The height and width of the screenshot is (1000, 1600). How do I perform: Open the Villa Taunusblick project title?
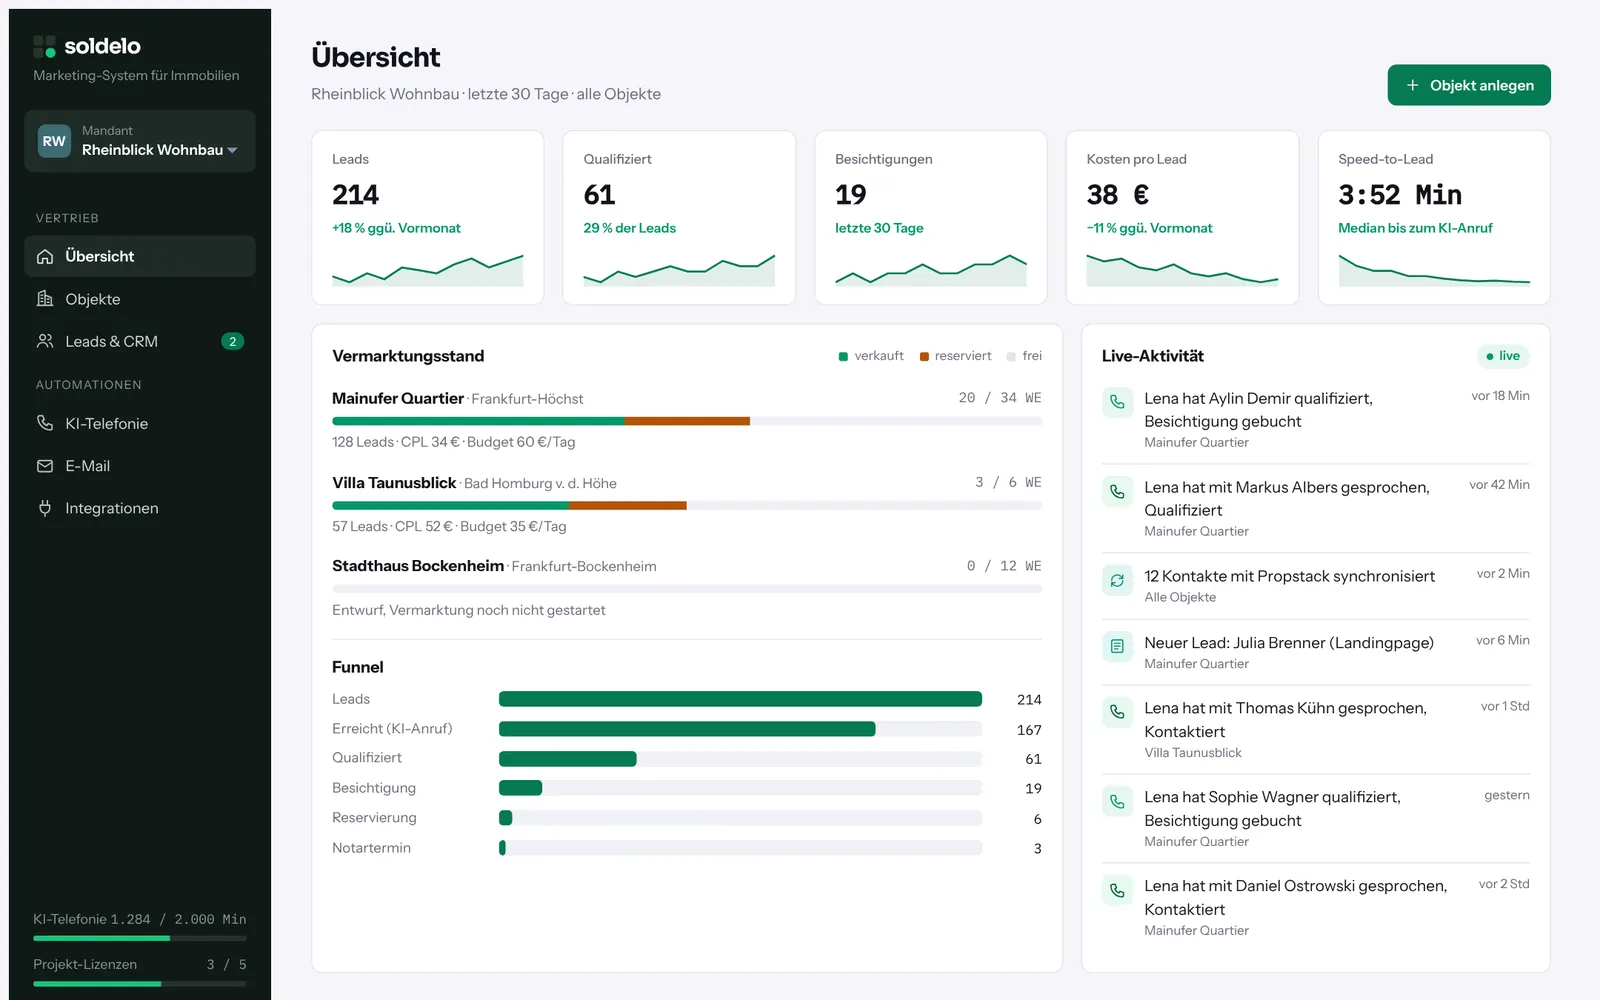[394, 483]
